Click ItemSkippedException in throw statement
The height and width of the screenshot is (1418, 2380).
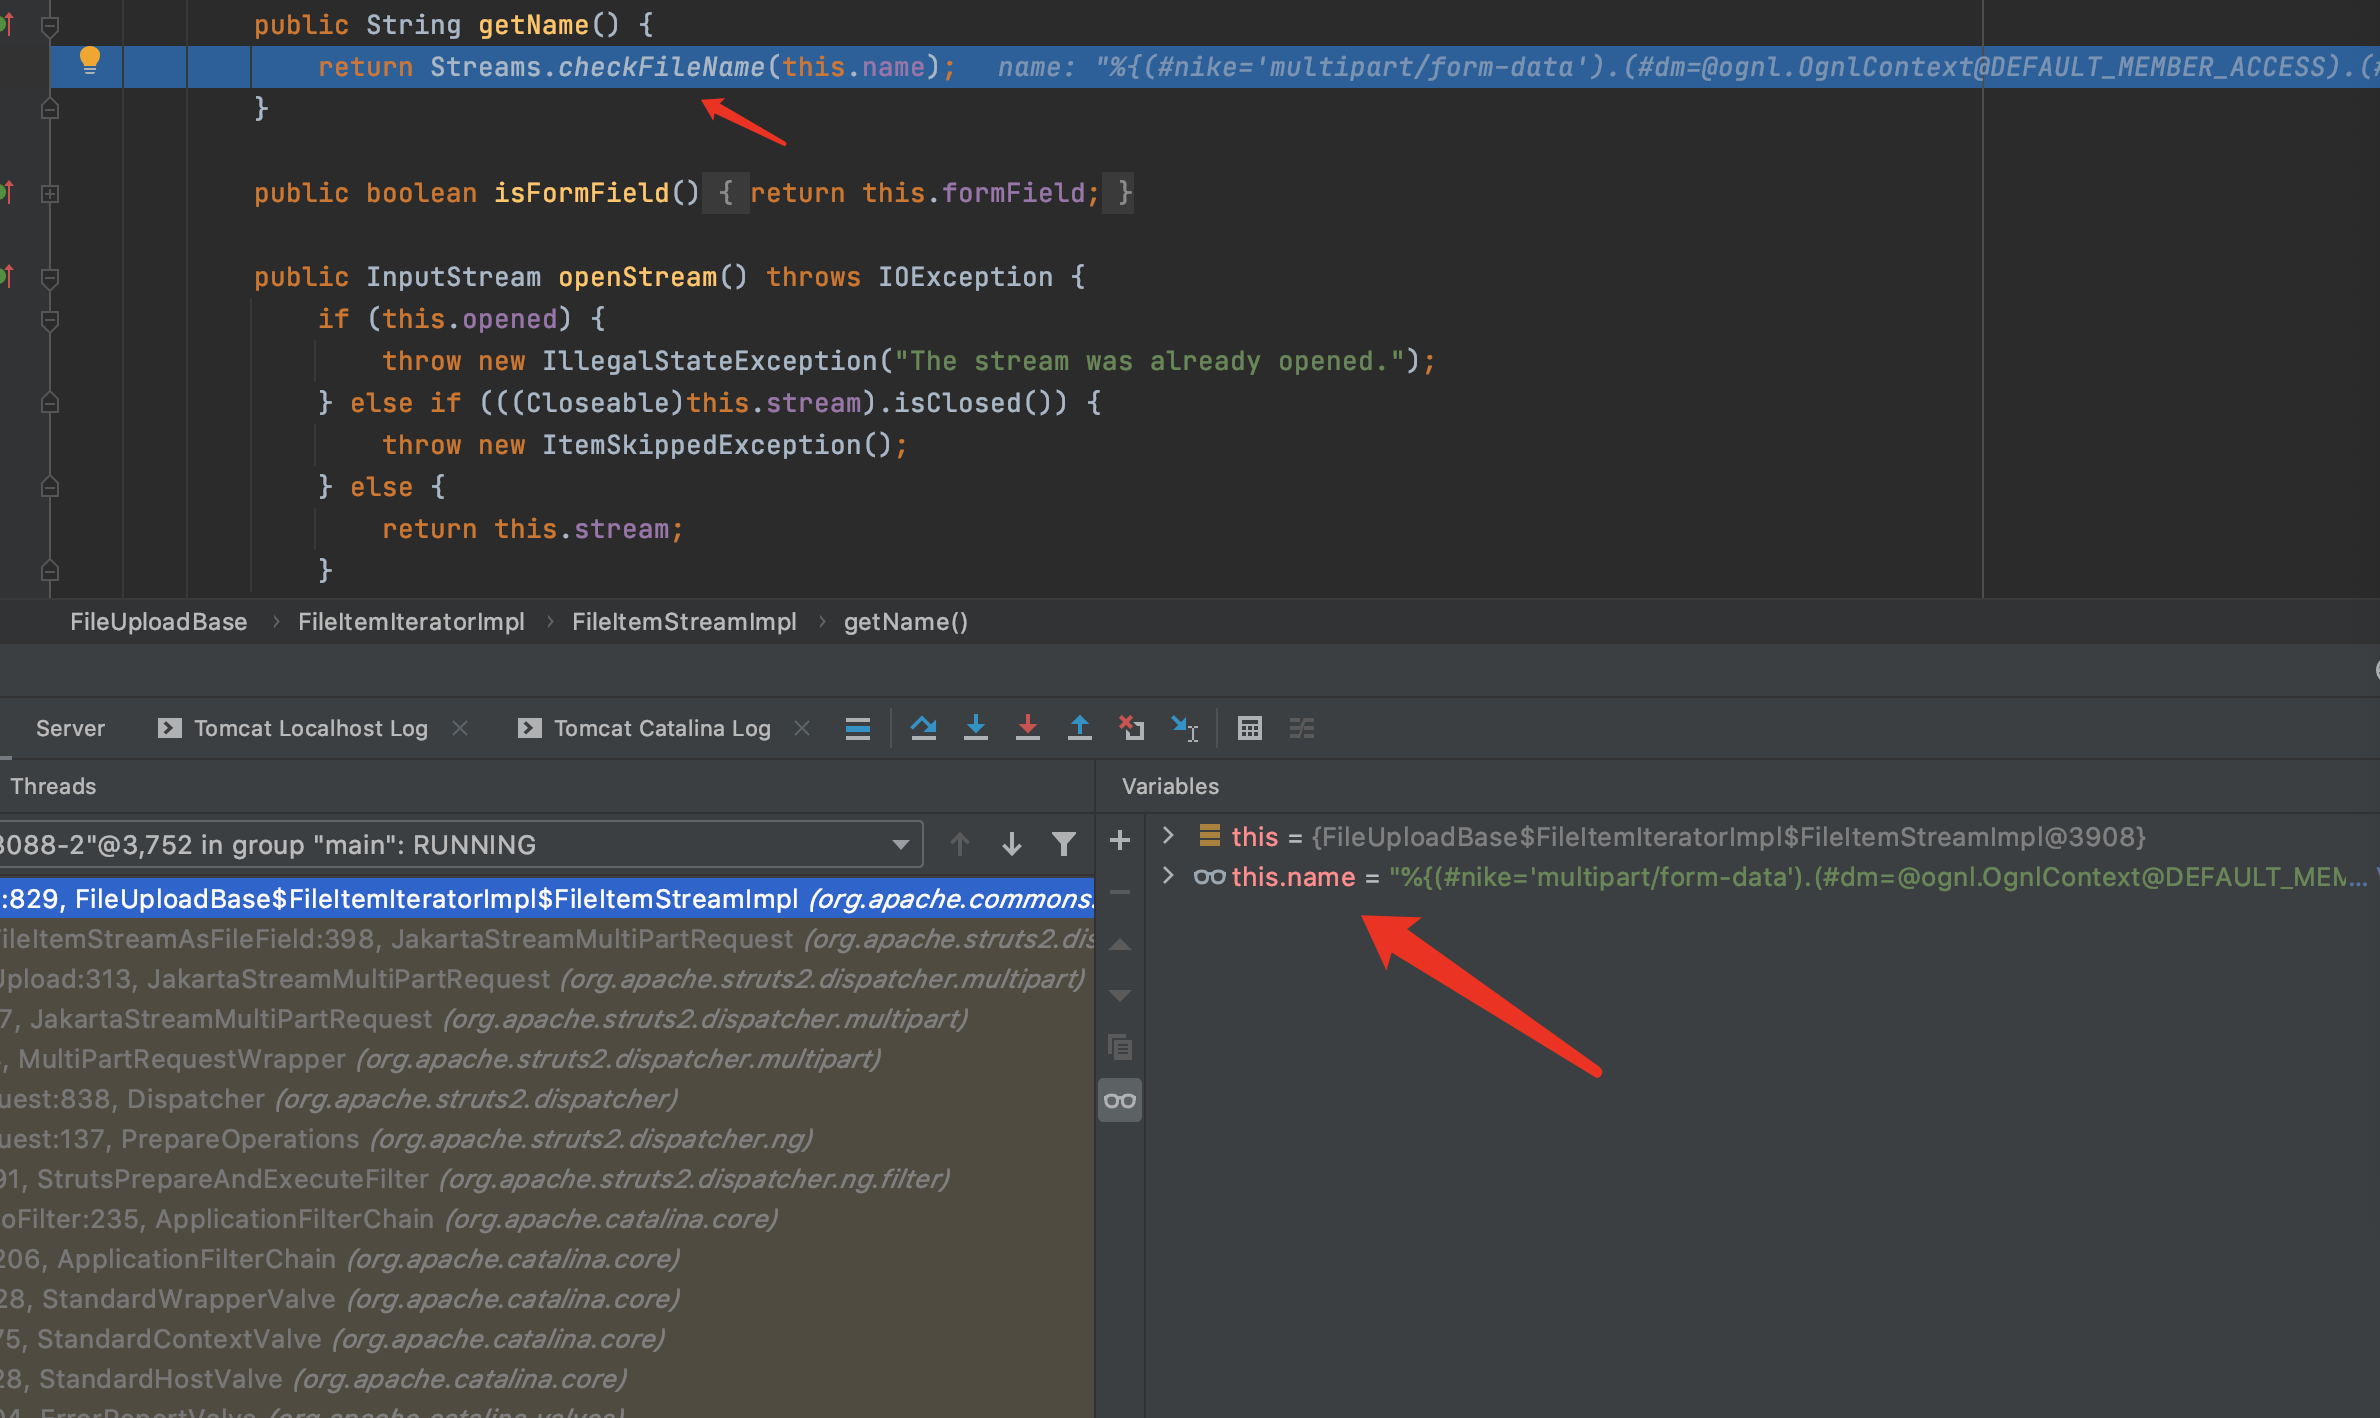tap(701, 445)
